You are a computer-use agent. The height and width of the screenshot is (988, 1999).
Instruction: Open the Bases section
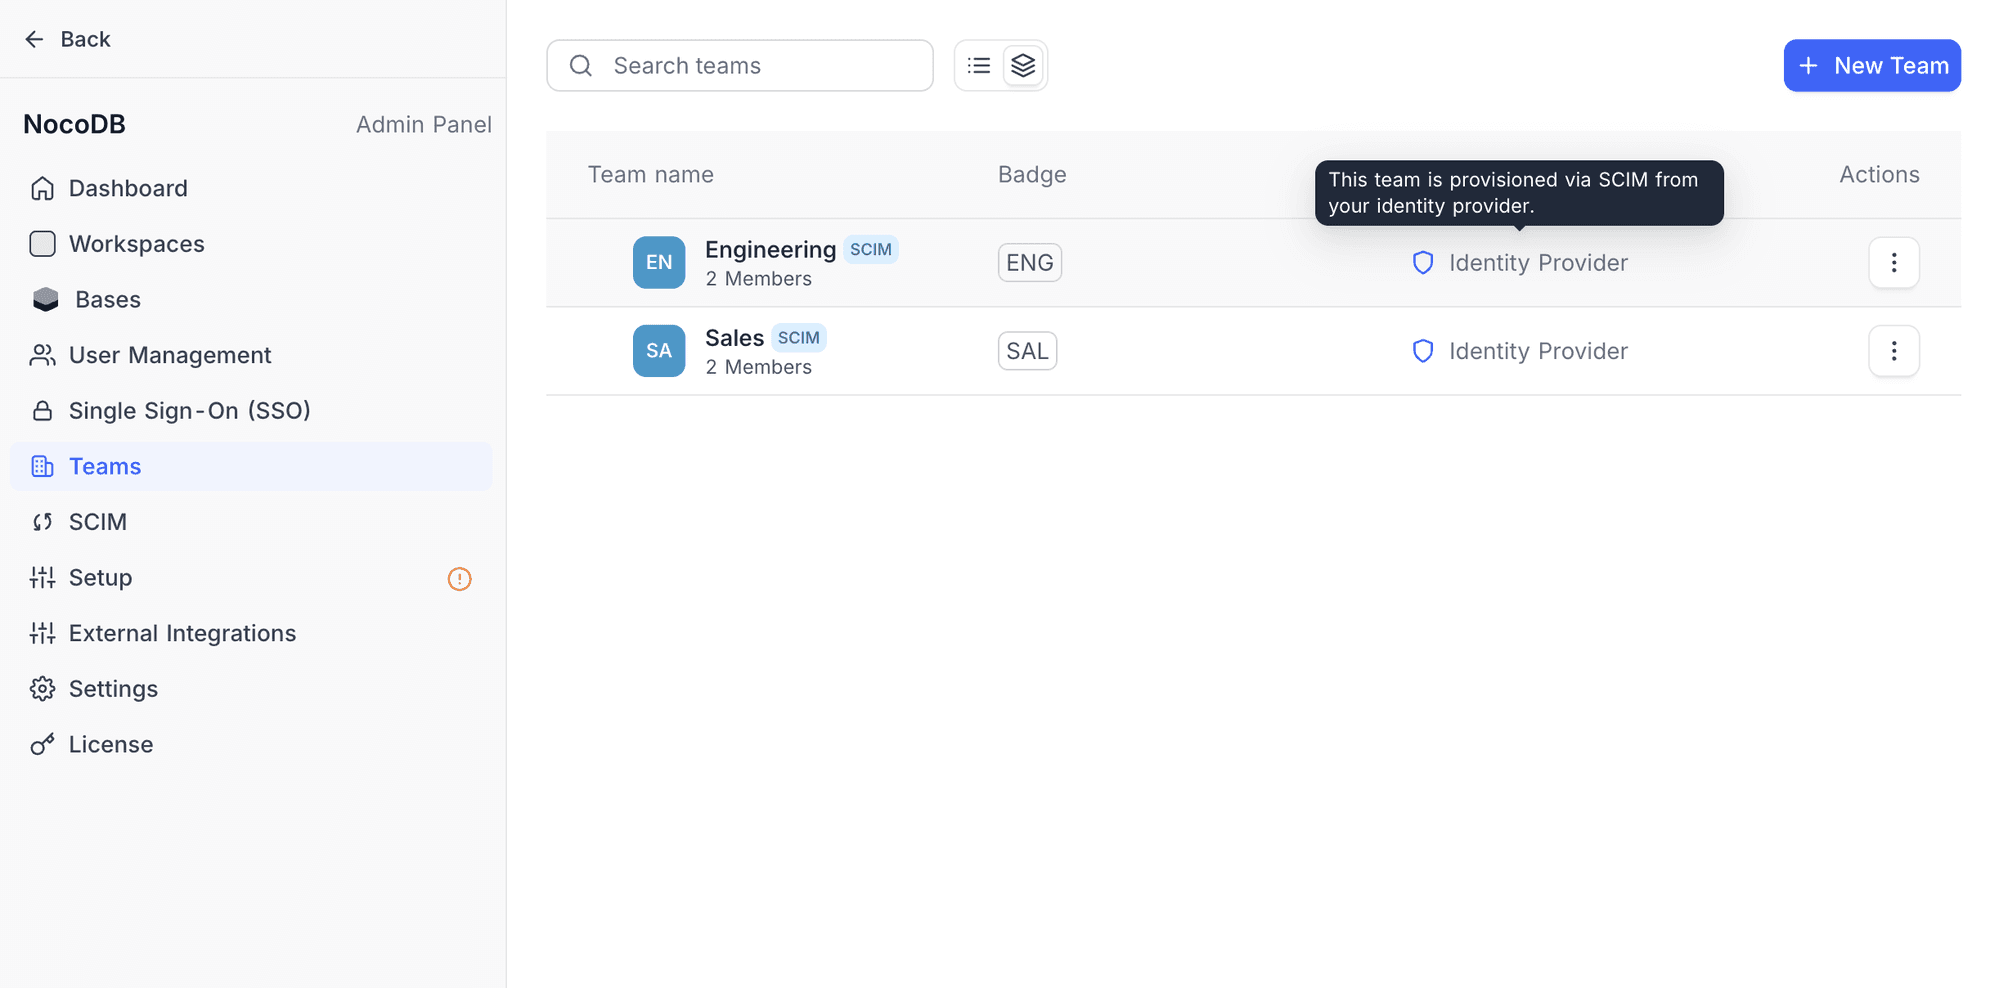[106, 299]
